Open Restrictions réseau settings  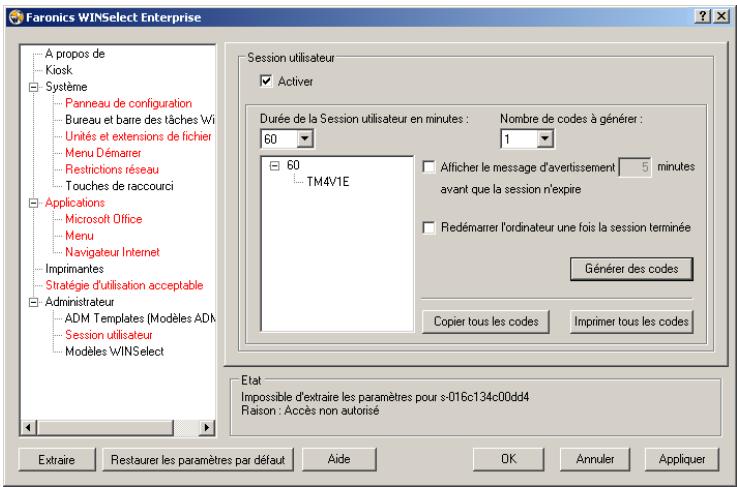point(112,169)
